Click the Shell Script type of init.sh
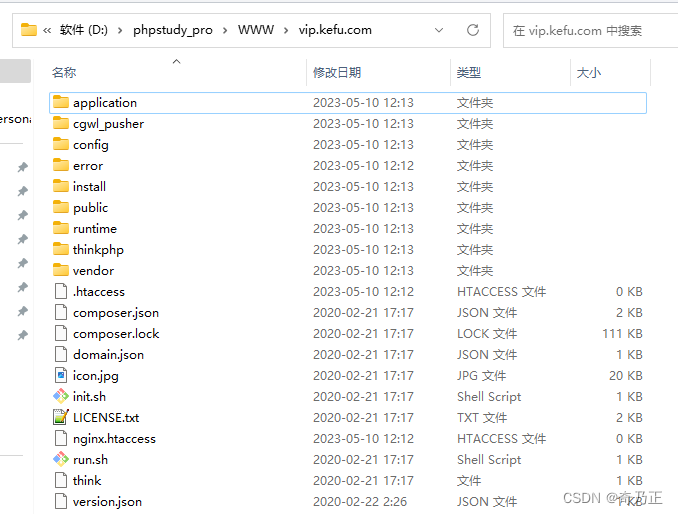Screen dimensions: 678x514 (489, 397)
